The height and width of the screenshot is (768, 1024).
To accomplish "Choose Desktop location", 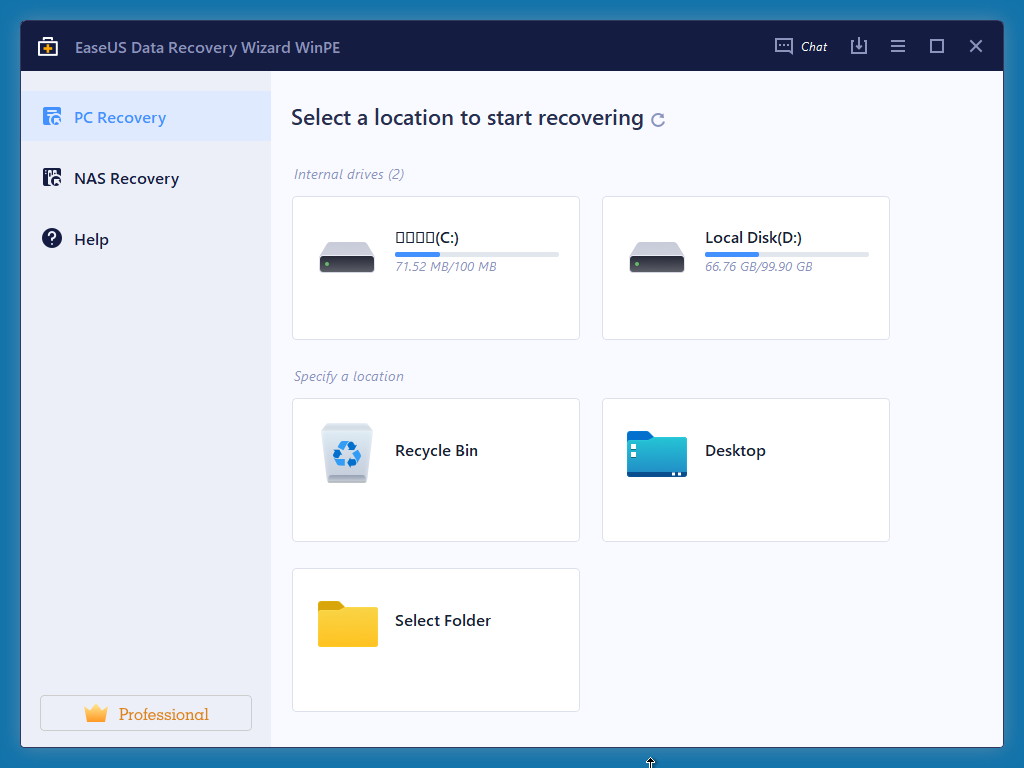I will point(746,470).
